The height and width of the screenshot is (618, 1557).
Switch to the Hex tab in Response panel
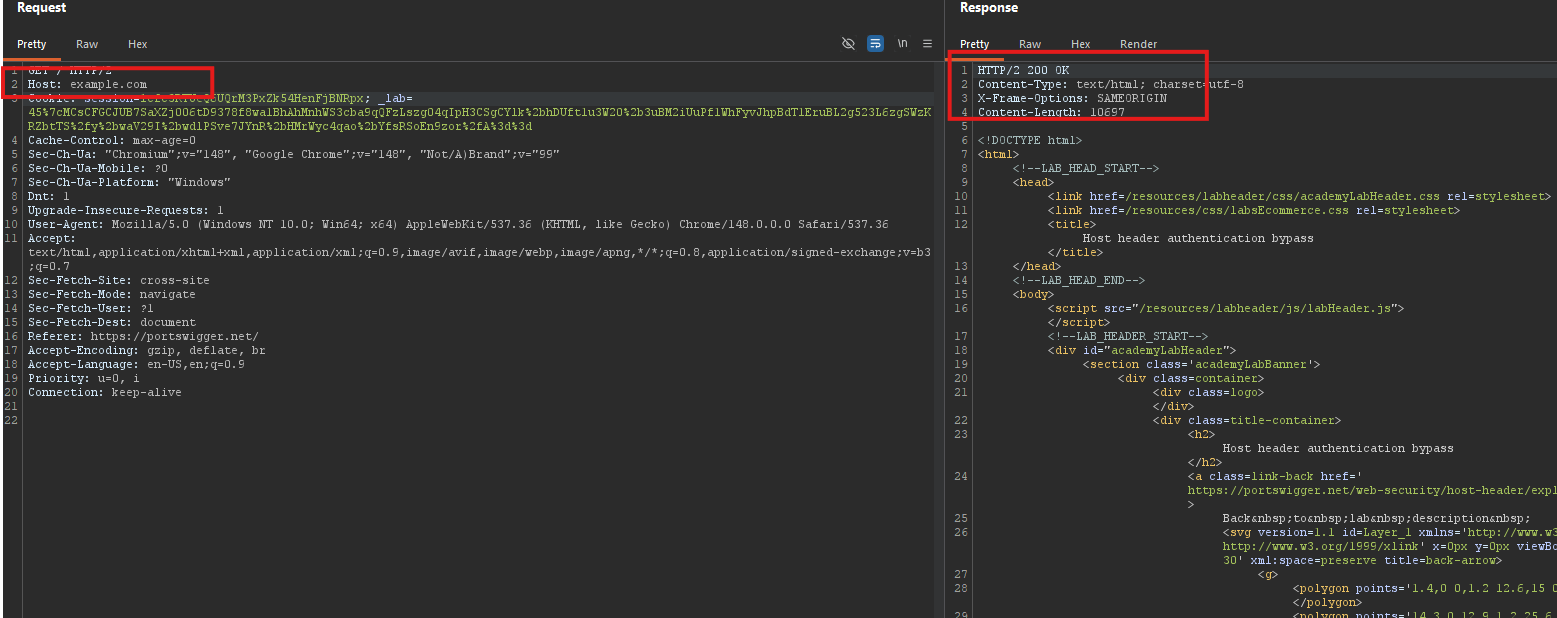(1081, 44)
